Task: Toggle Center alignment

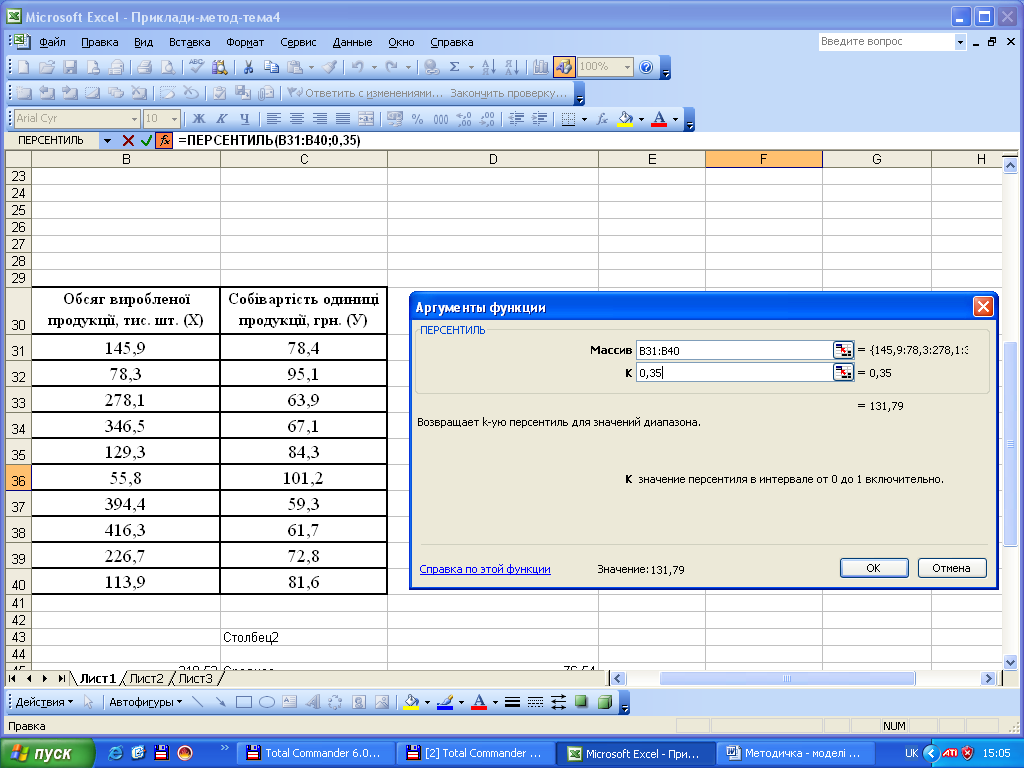Action: pos(296,119)
